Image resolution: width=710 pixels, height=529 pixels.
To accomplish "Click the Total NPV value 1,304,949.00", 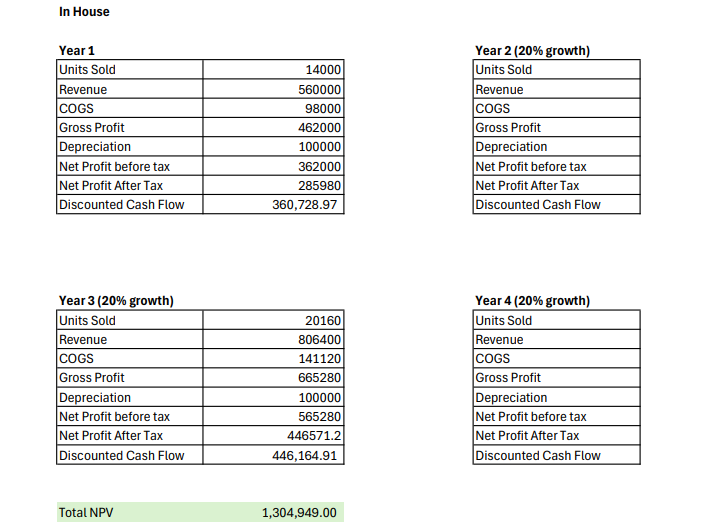I will [300, 512].
